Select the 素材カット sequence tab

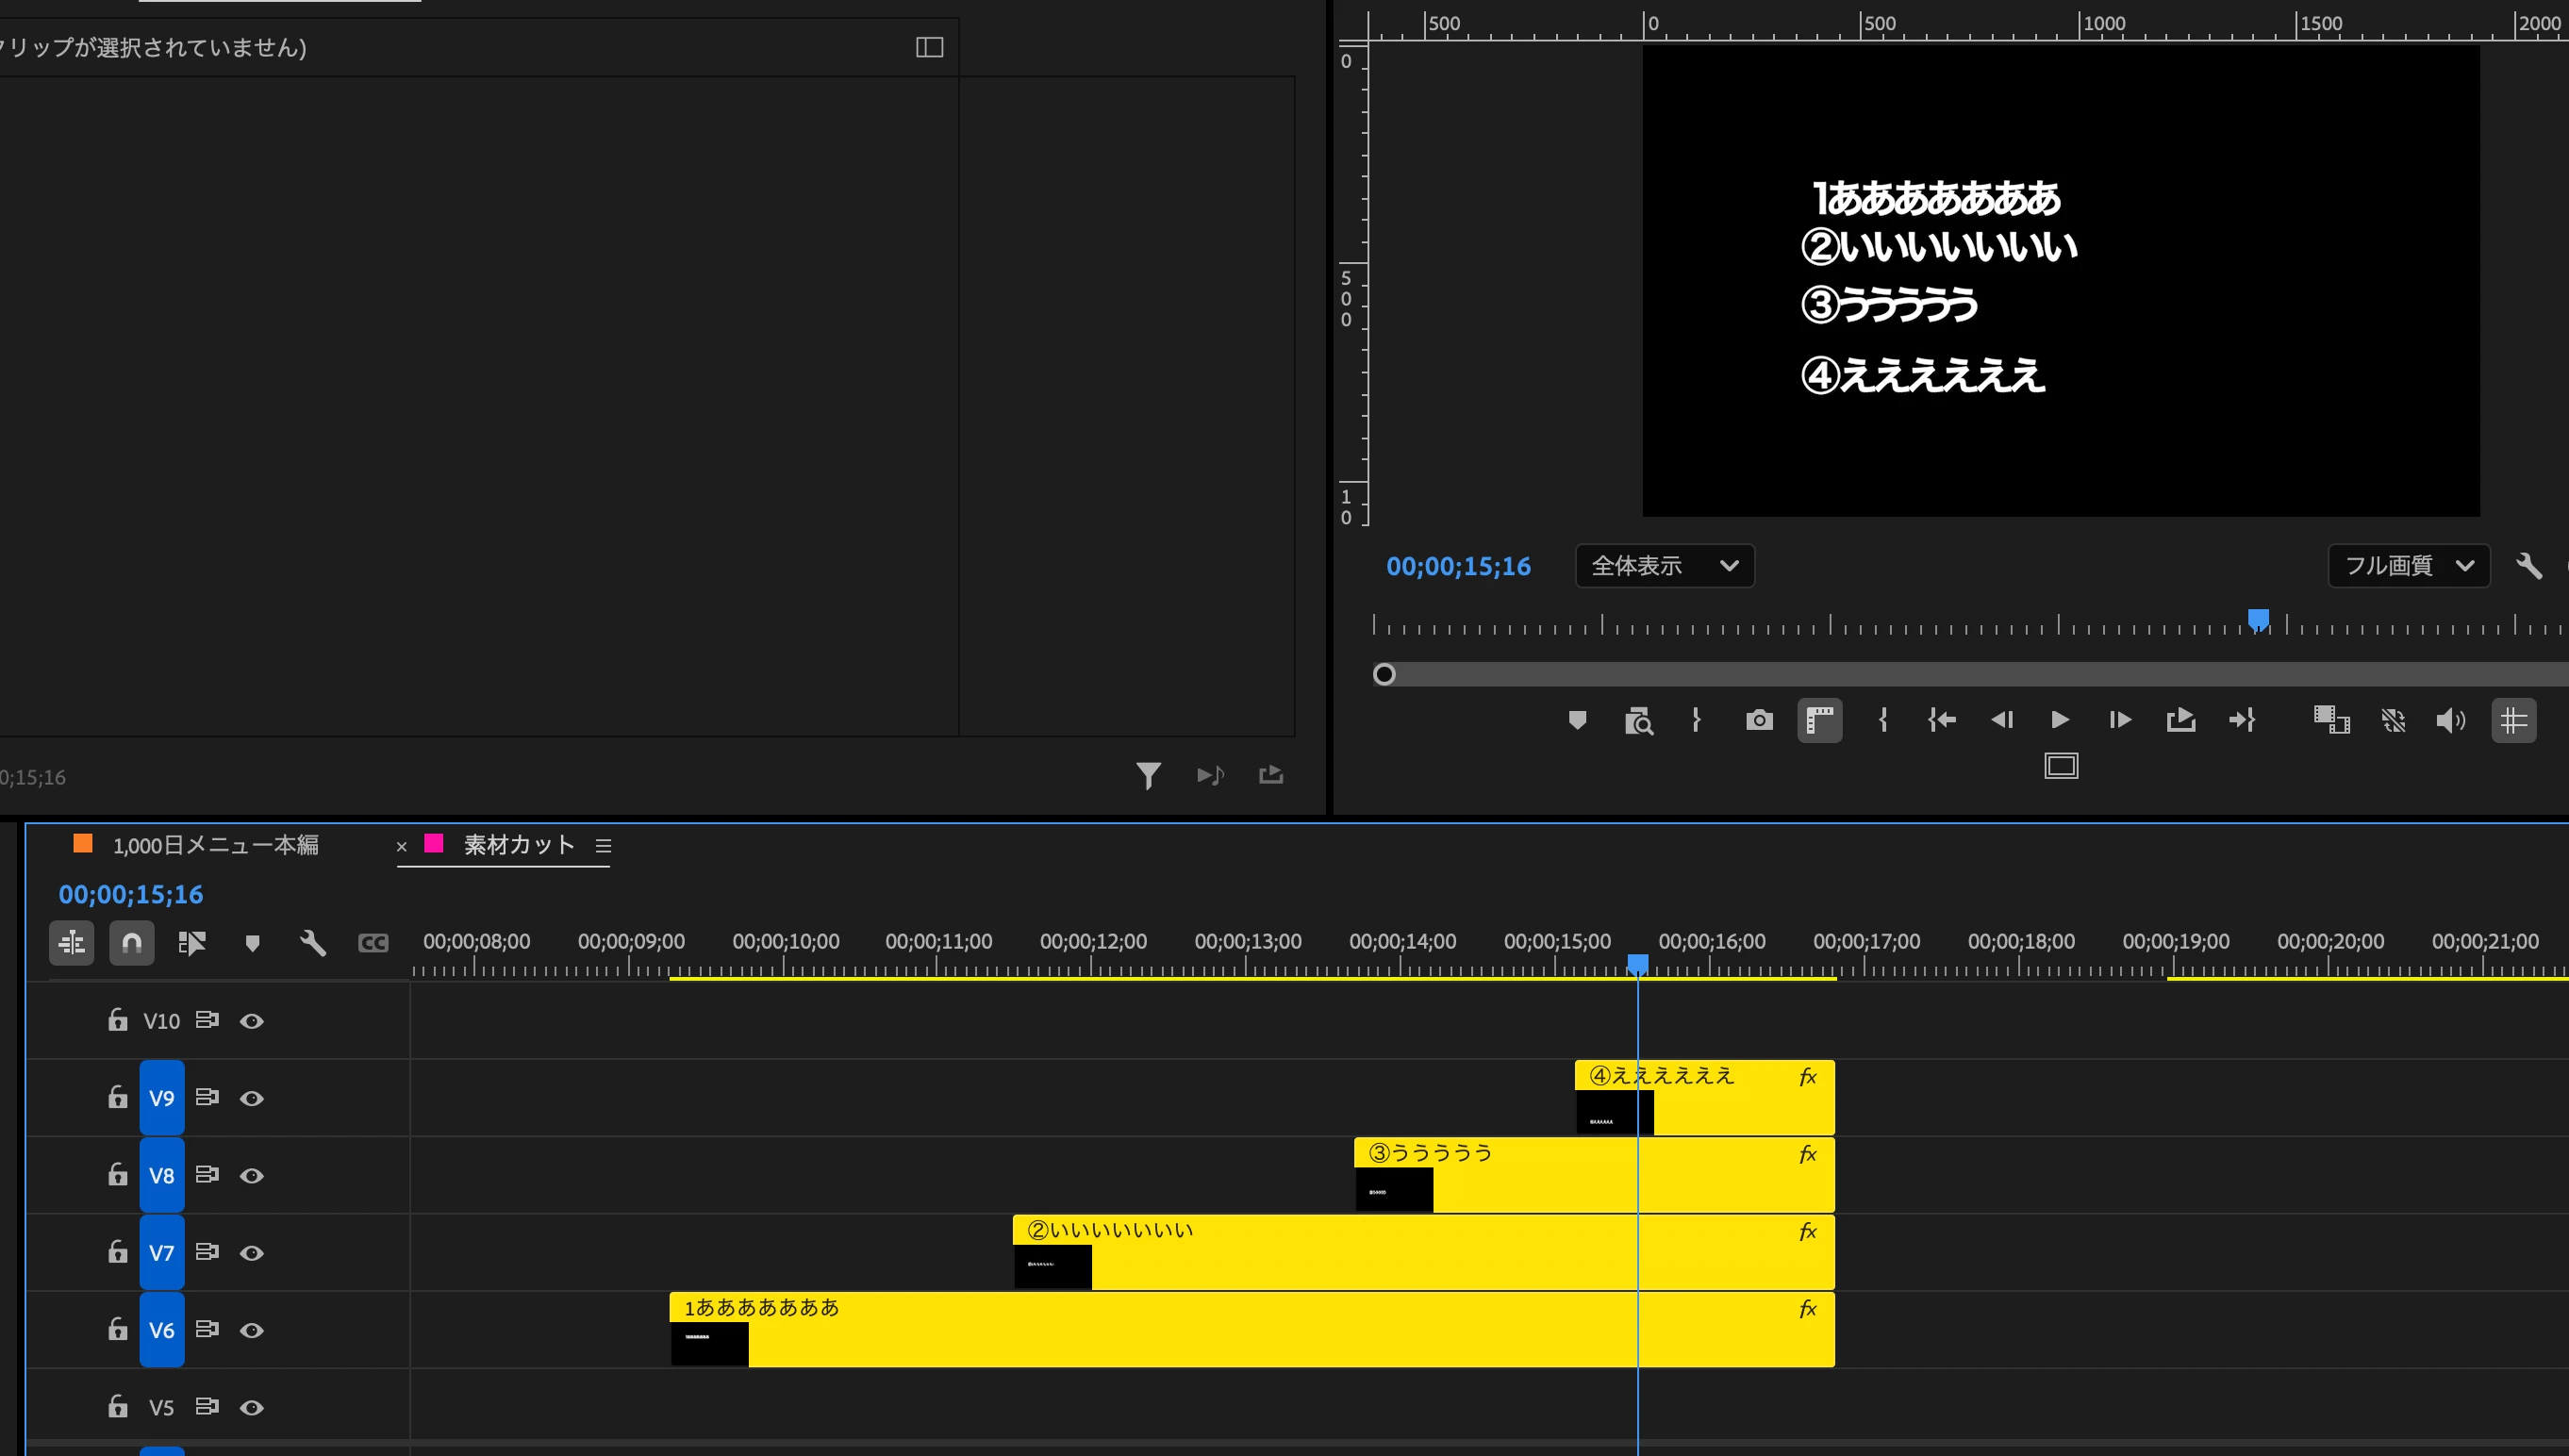pos(519,845)
